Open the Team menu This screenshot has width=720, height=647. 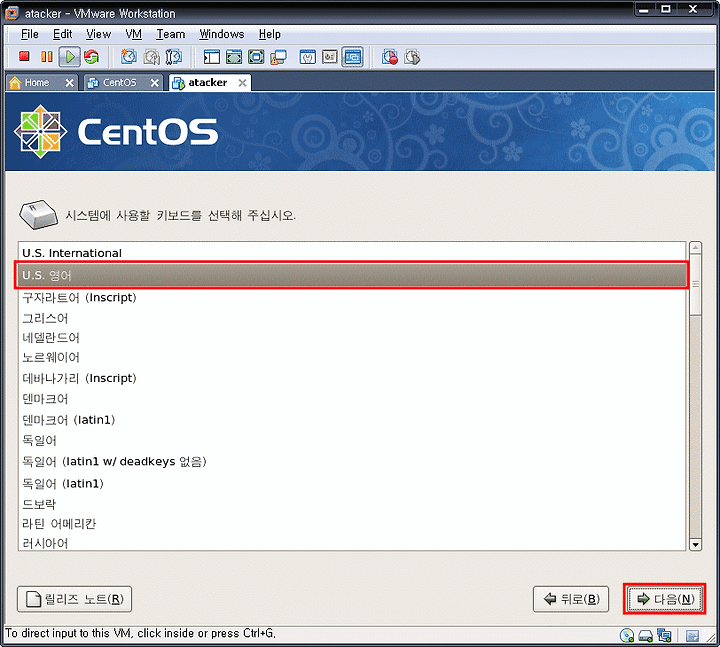pos(171,34)
